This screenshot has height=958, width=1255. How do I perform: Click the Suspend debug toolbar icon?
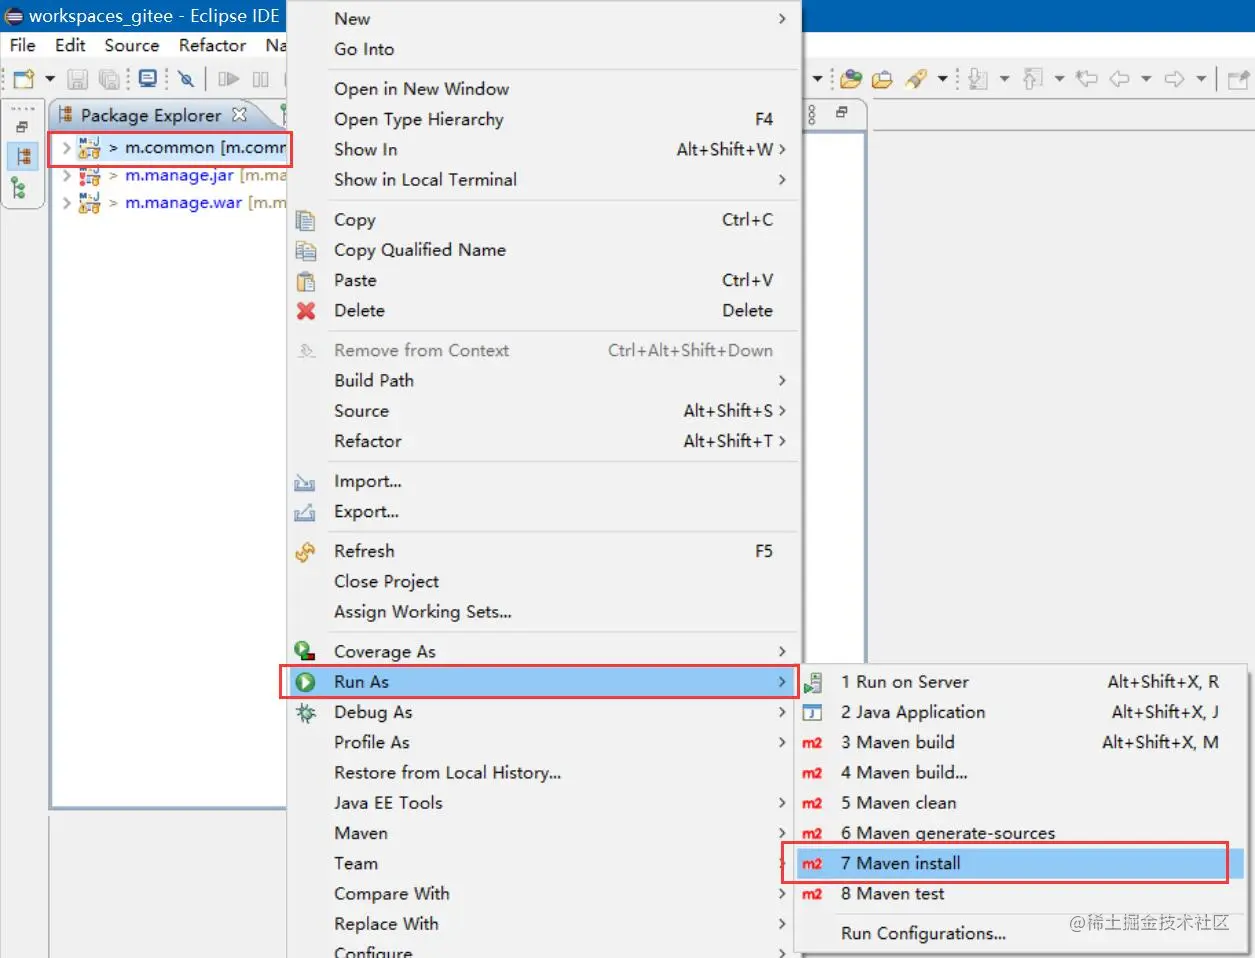coord(261,79)
